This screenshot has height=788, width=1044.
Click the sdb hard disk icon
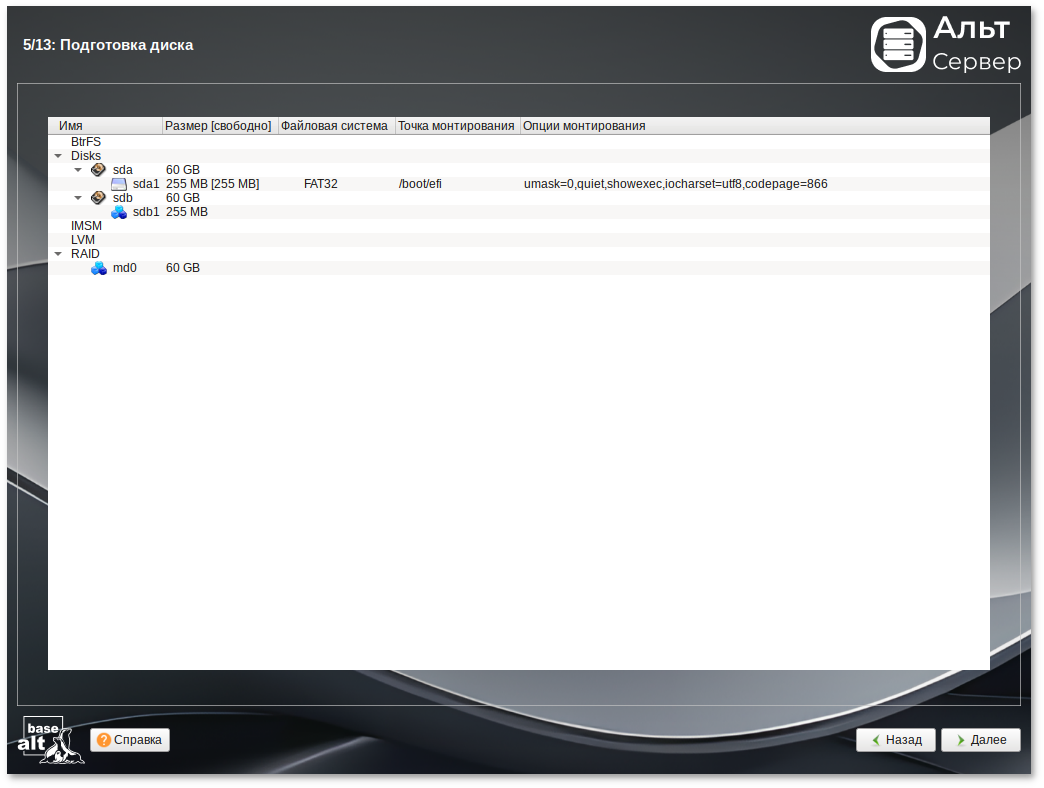[x=98, y=198]
